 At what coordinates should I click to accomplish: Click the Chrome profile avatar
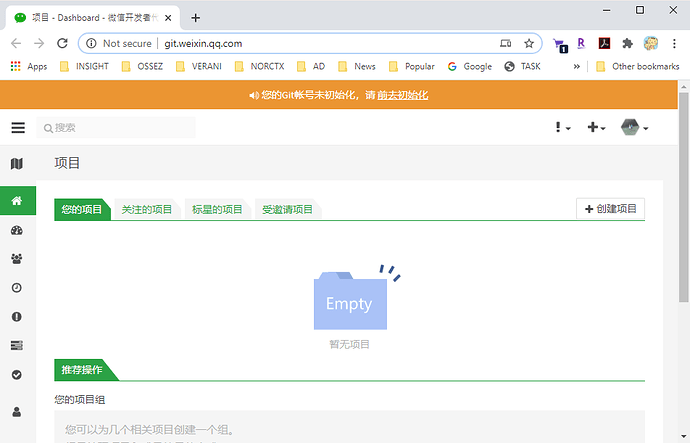(x=651, y=43)
